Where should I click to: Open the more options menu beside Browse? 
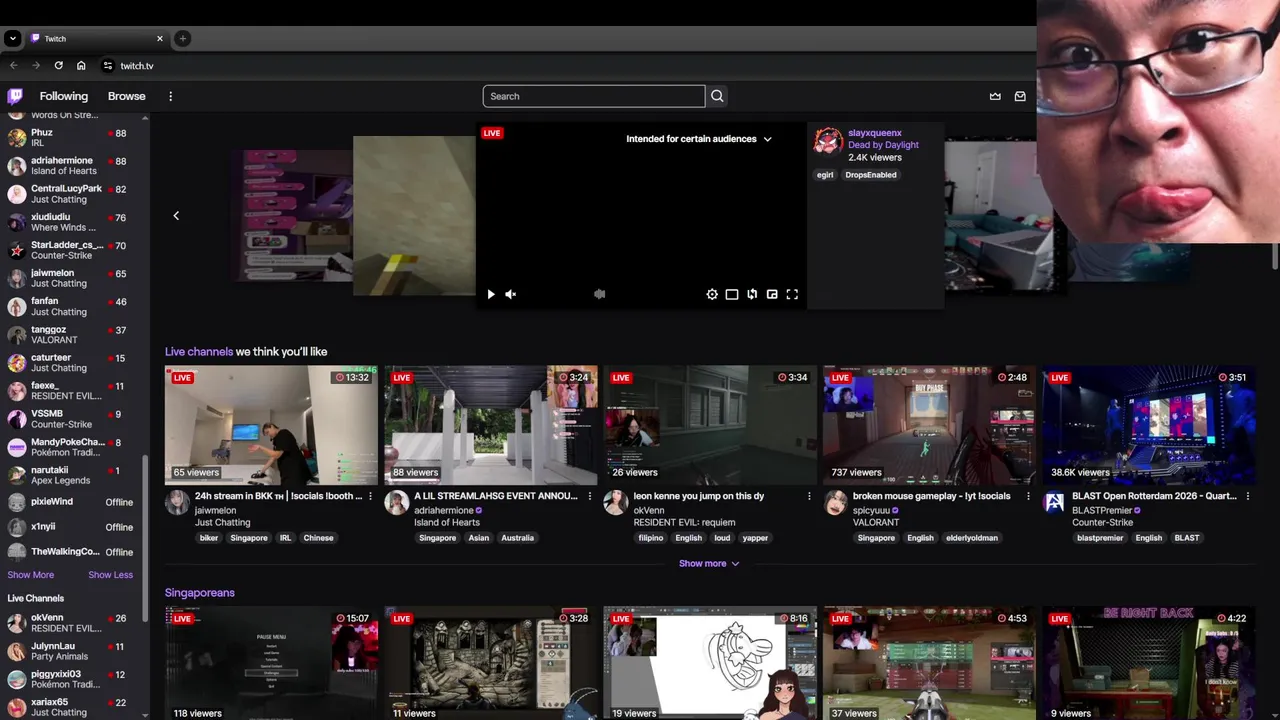170,96
